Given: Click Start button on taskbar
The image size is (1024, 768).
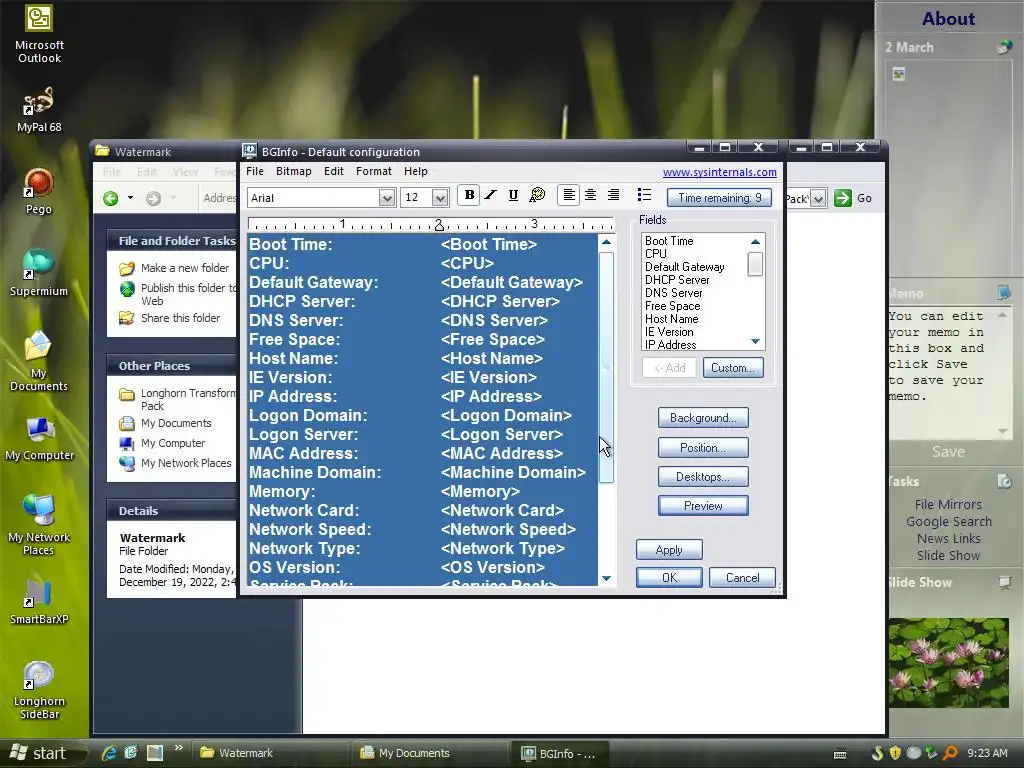Looking at the screenshot, I should tap(40, 753).
